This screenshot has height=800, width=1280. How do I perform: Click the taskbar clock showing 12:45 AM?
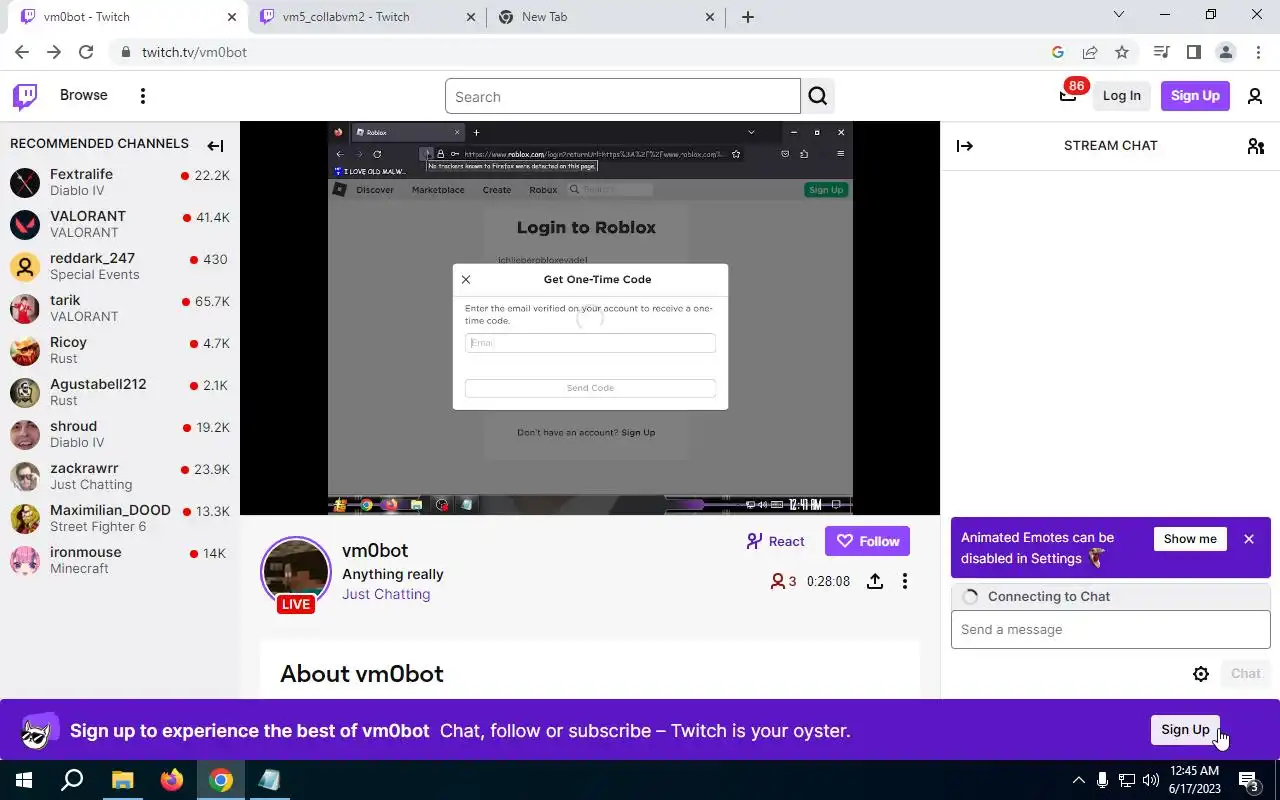pos(1194,780)
